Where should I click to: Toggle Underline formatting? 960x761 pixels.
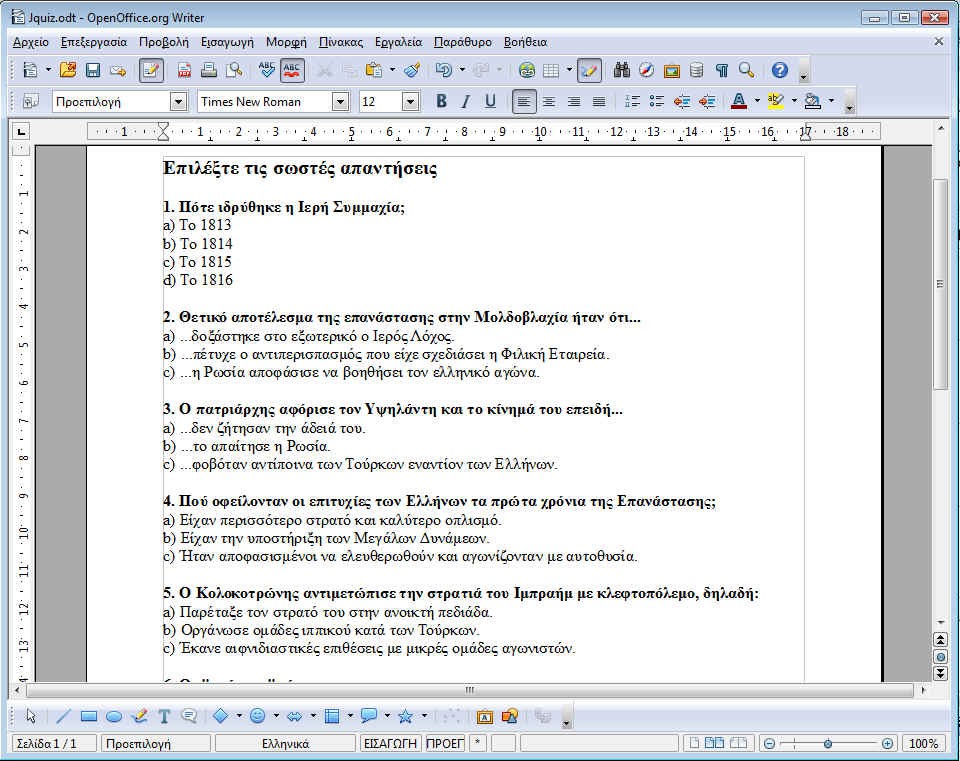[490, 101]
